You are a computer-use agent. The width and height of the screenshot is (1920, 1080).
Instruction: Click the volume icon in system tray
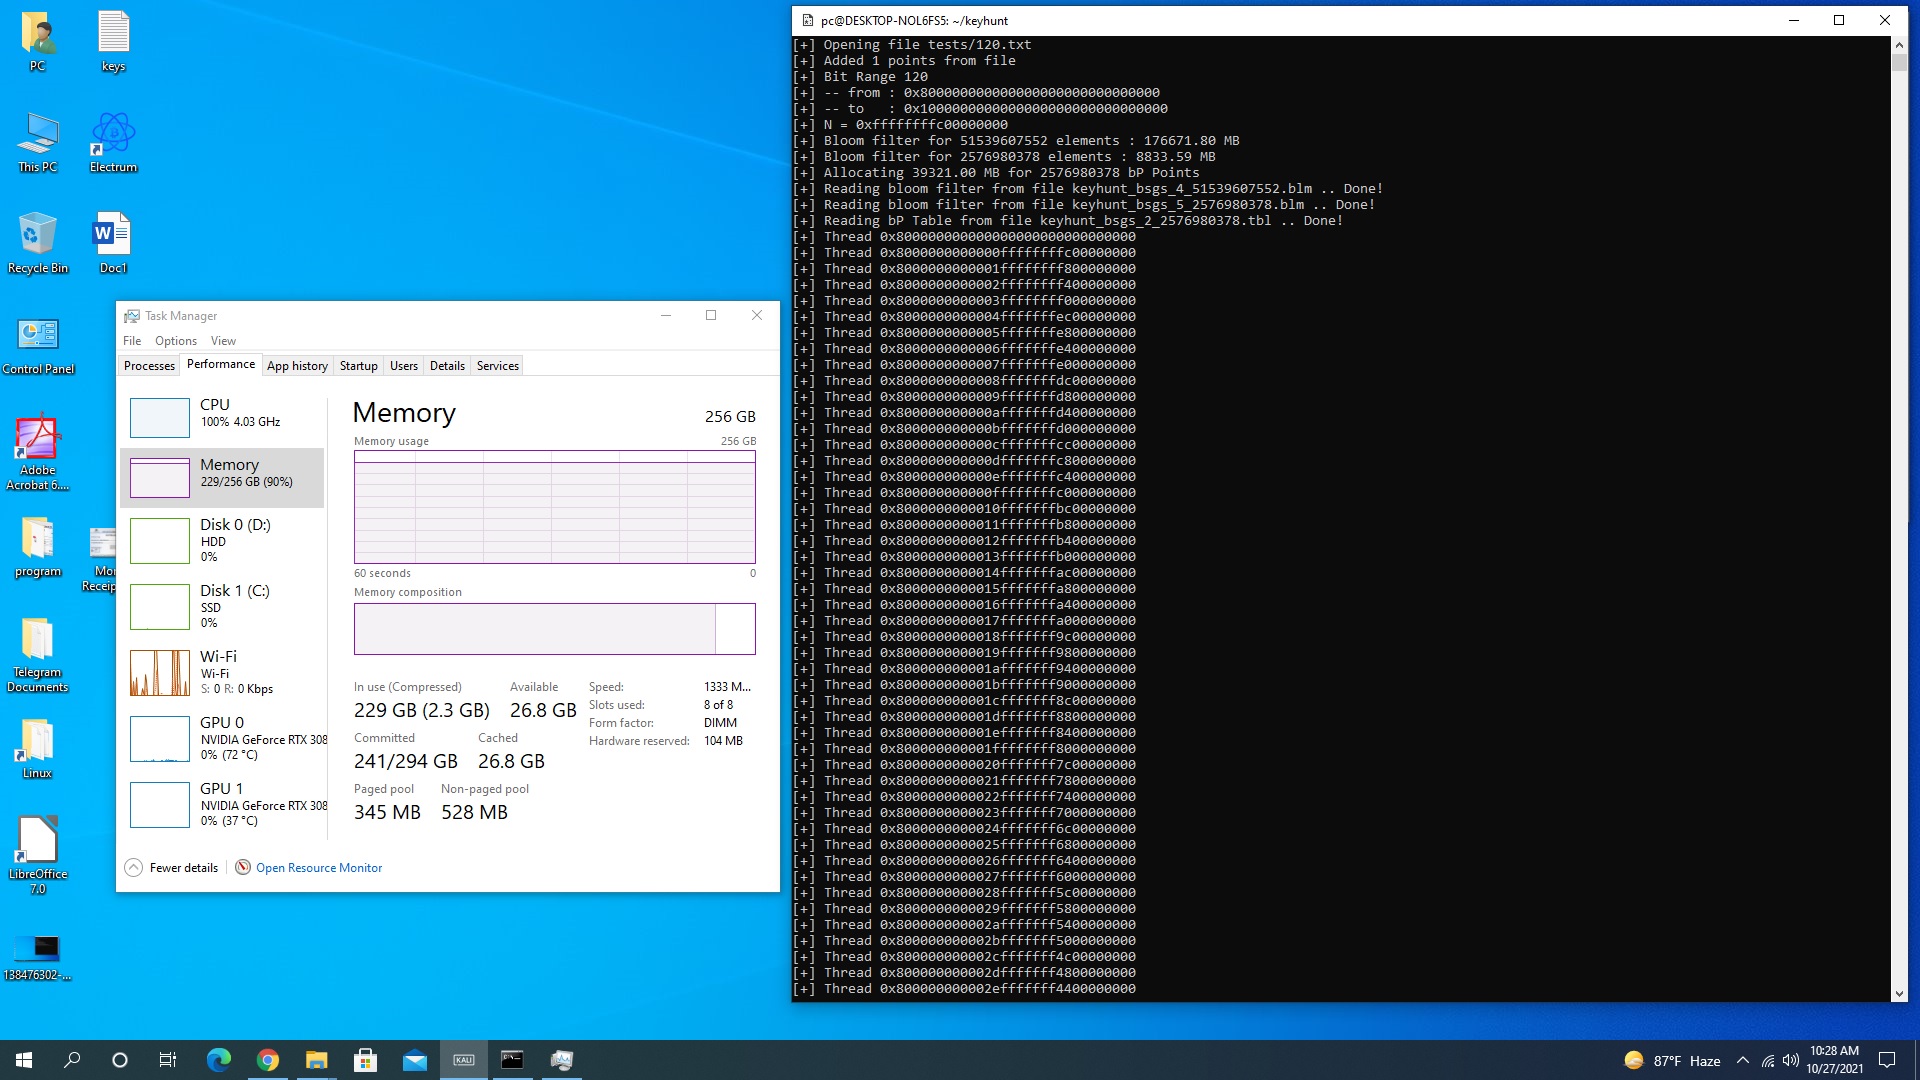click(1790, 1060)
